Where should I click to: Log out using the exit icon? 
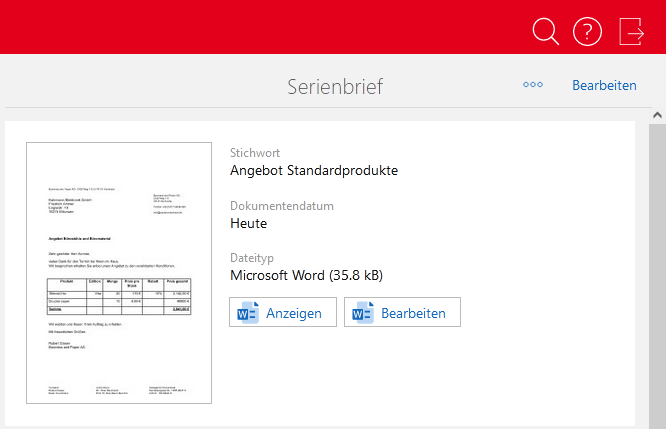click(x=632, y=32)
